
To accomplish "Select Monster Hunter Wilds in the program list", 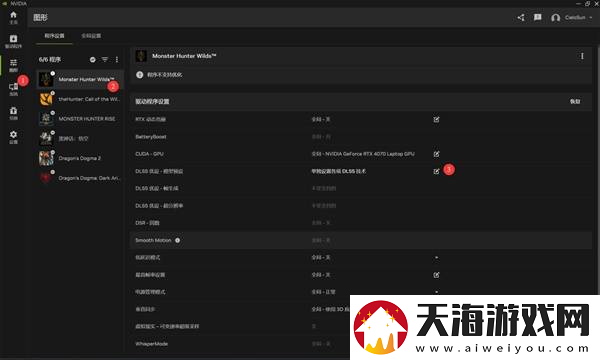I will (80, 79).
